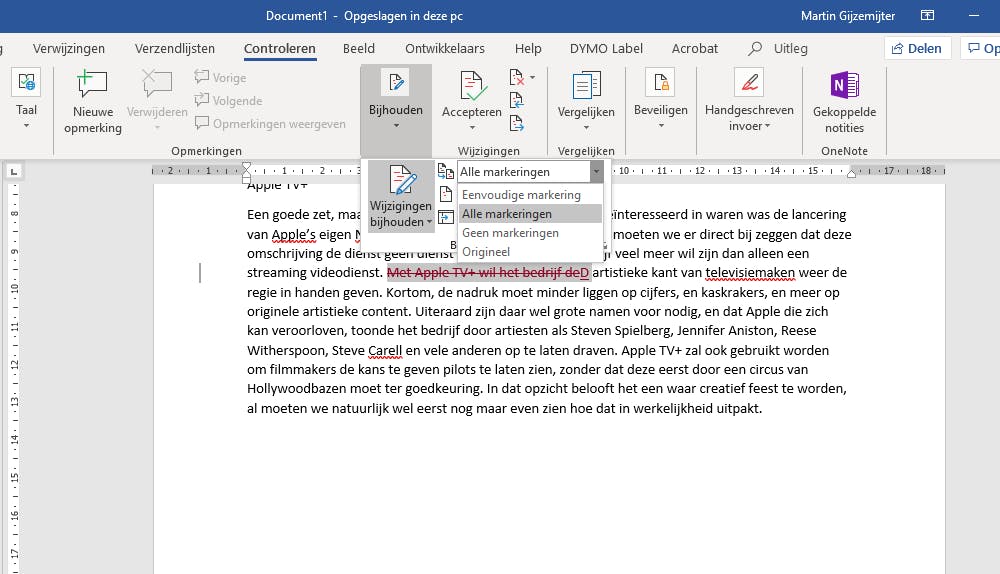The width and height of the screenshot is (1000, 574).
Task: Choose Eenvoudige markering from the list
Action: [530, 195]
